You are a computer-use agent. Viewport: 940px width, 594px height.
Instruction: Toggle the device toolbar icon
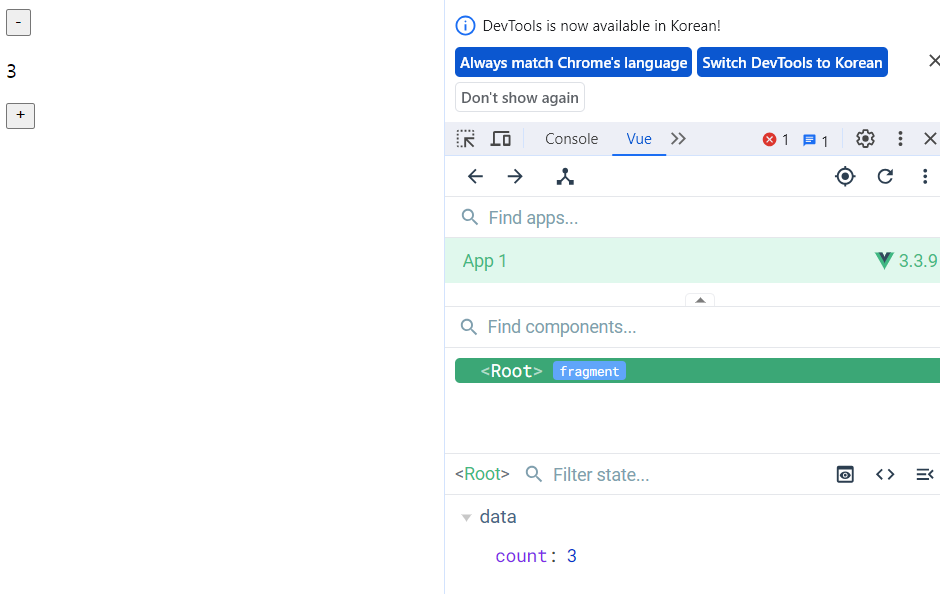click(501, 139)
